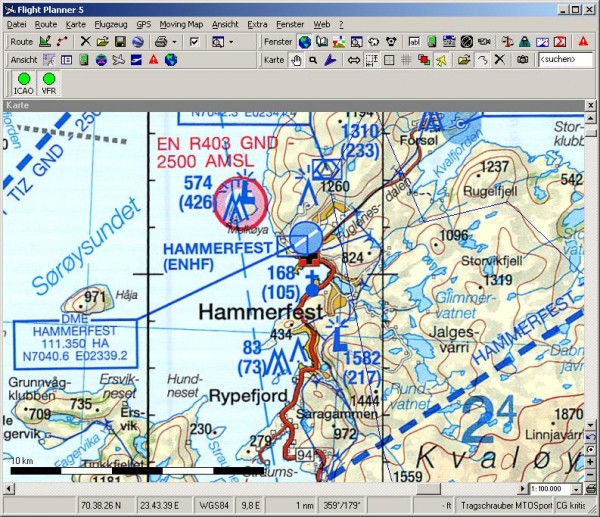Click the list view icon in Ansicht toolbar

coord(66,60)
